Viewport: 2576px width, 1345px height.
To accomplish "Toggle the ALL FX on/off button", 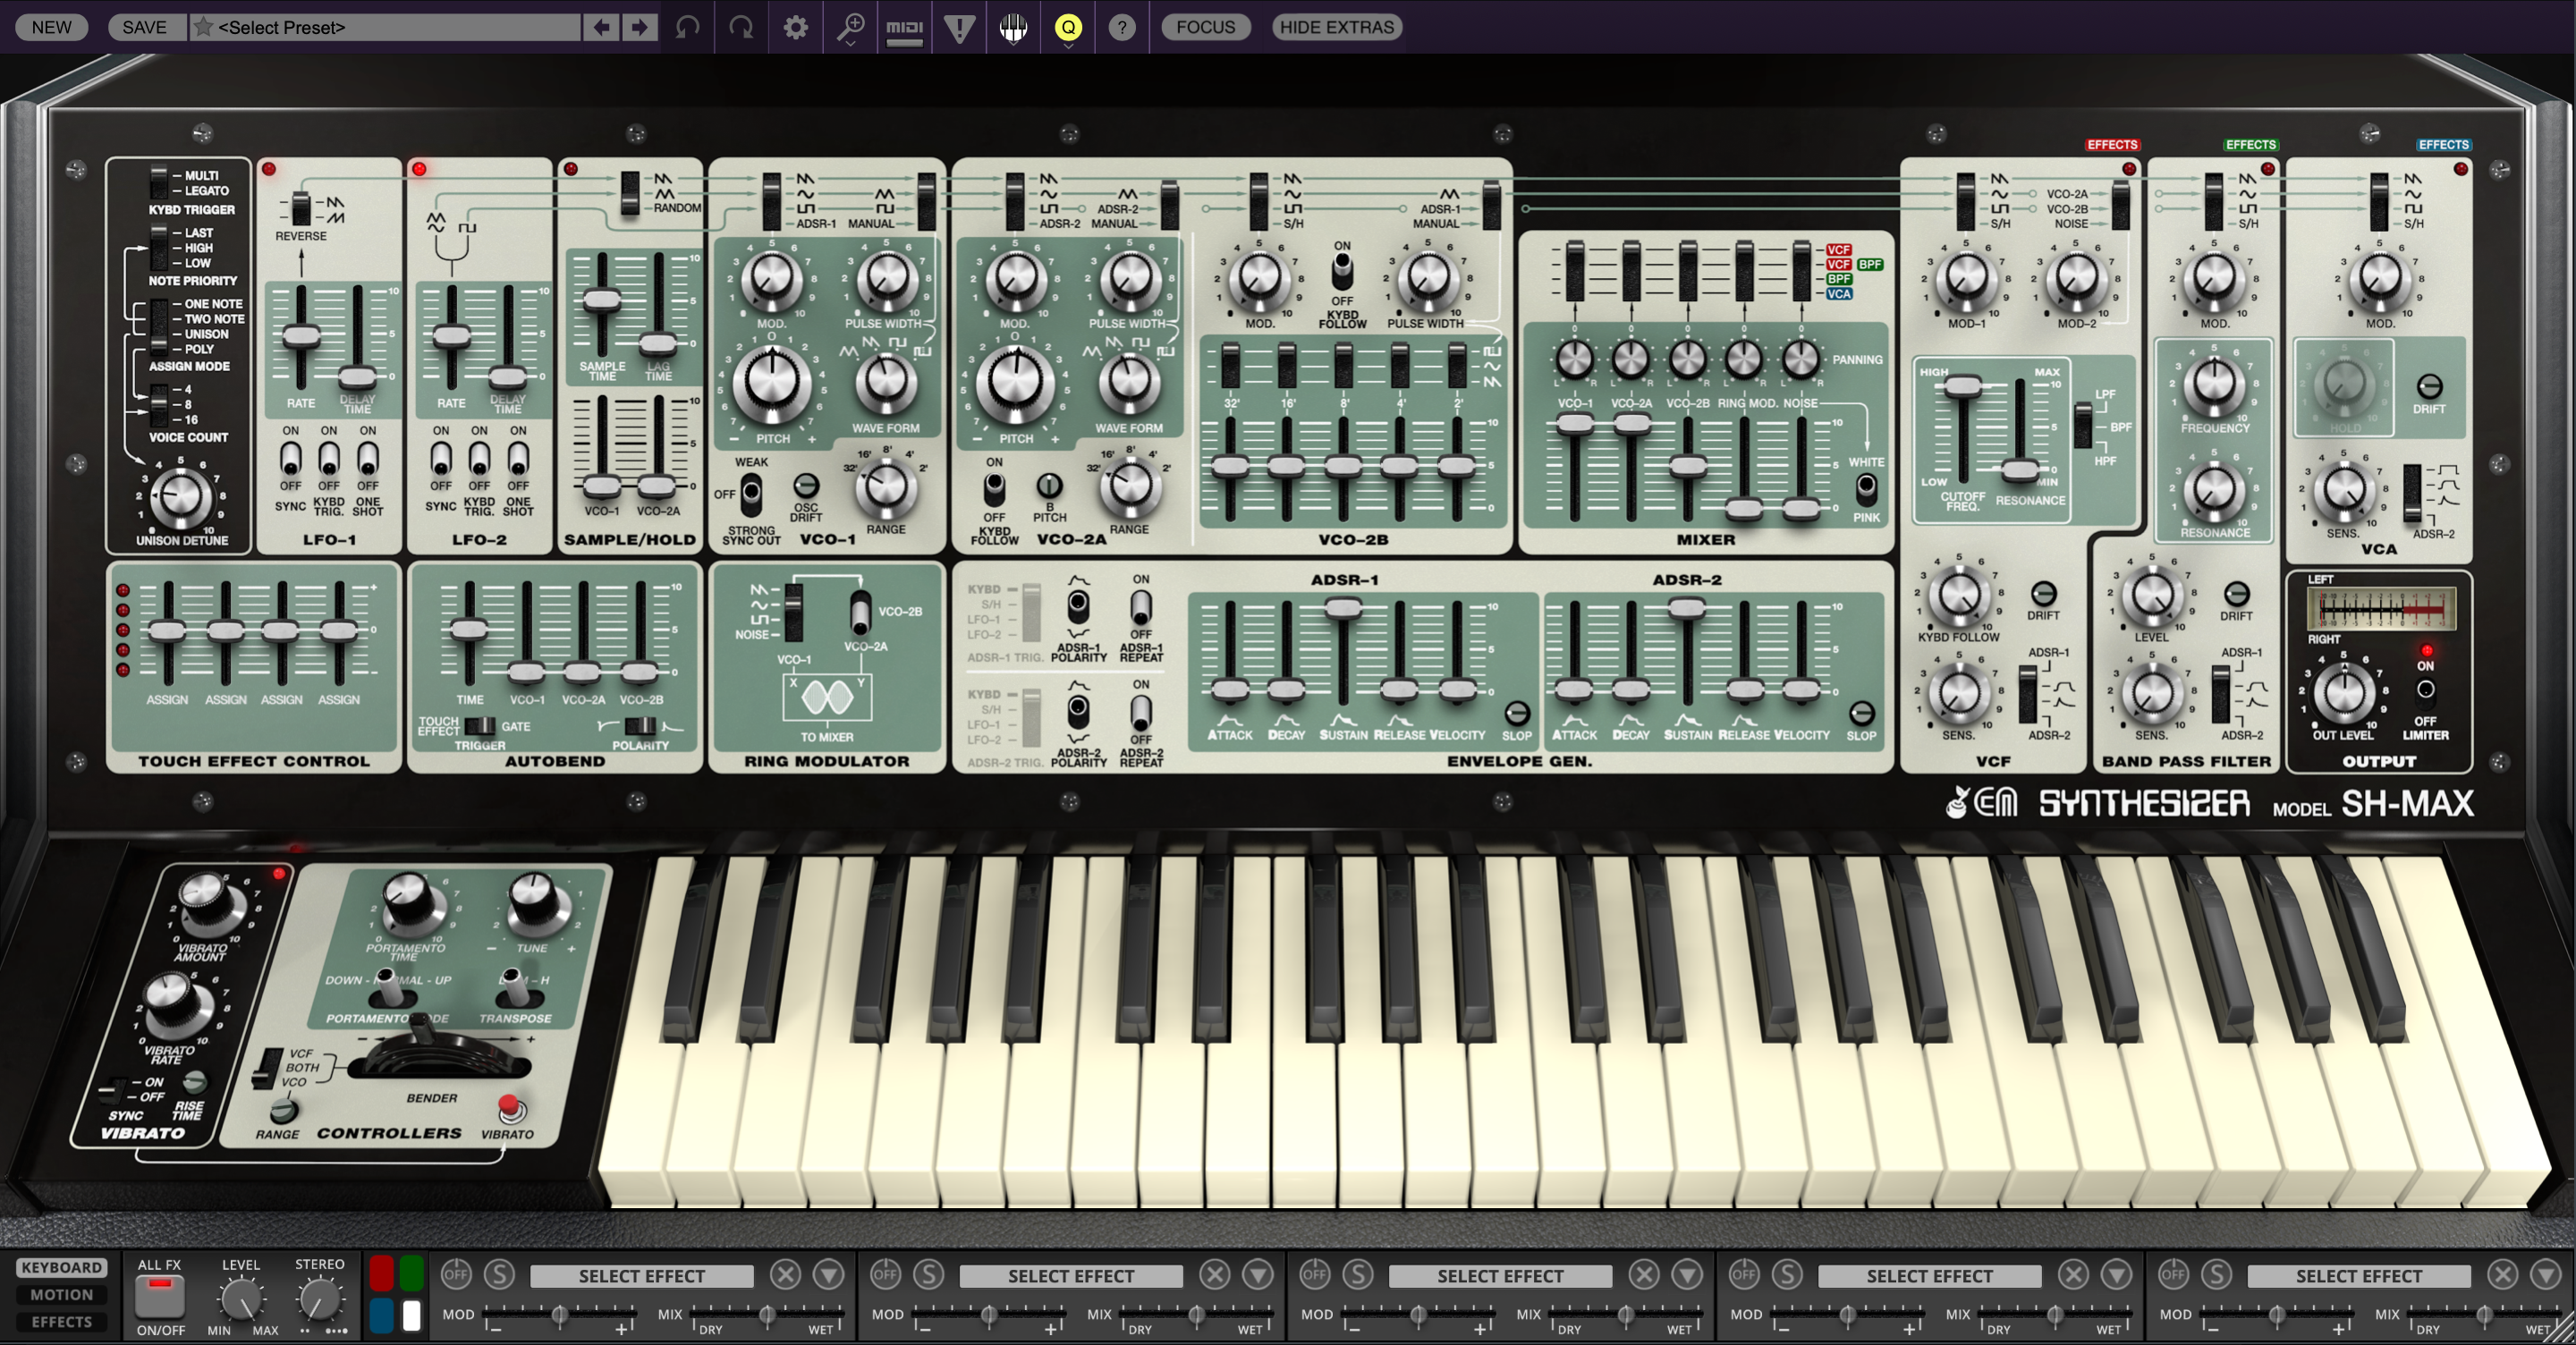I will [160, 1296].
